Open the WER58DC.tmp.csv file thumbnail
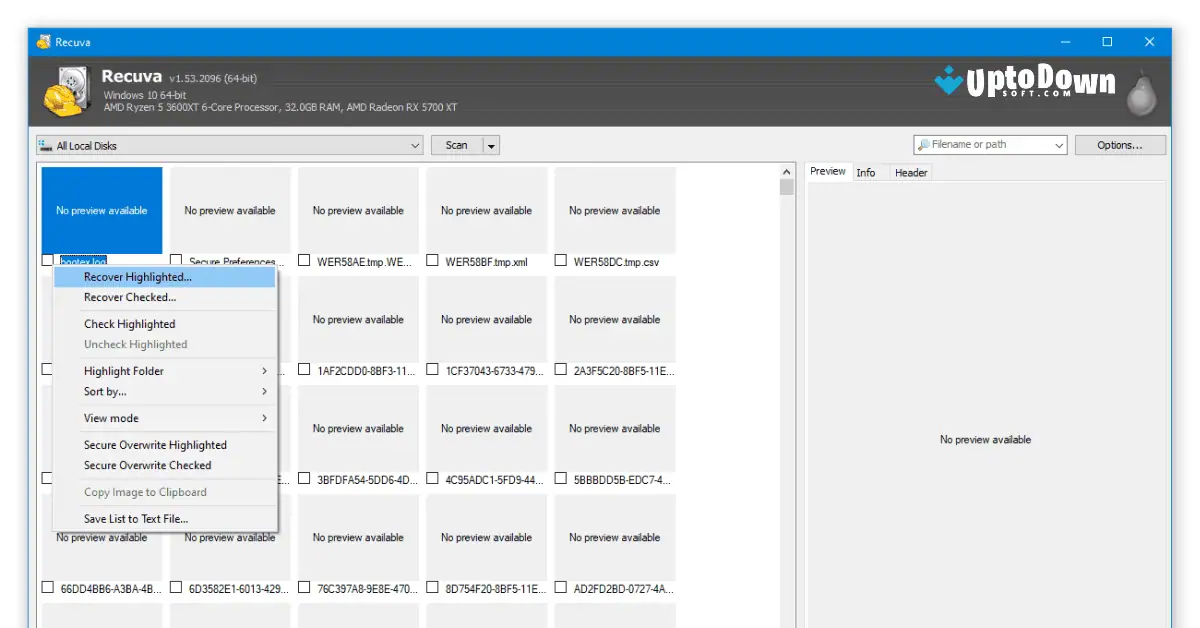Viewport: 1200px width, 628px height. [614, 208]
